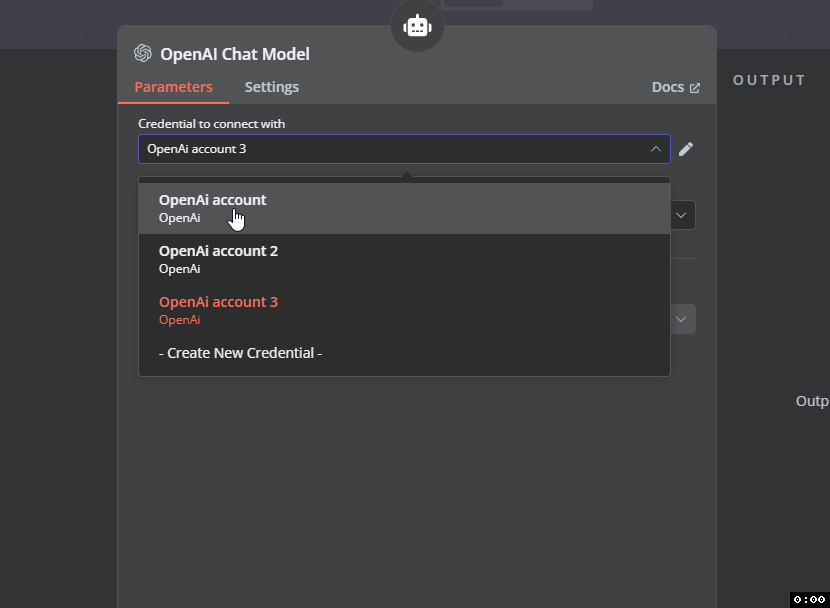Click the external link icon next to Docs
Image resolution: width=830 pixels, height=608 pixels.
point(695,88)
